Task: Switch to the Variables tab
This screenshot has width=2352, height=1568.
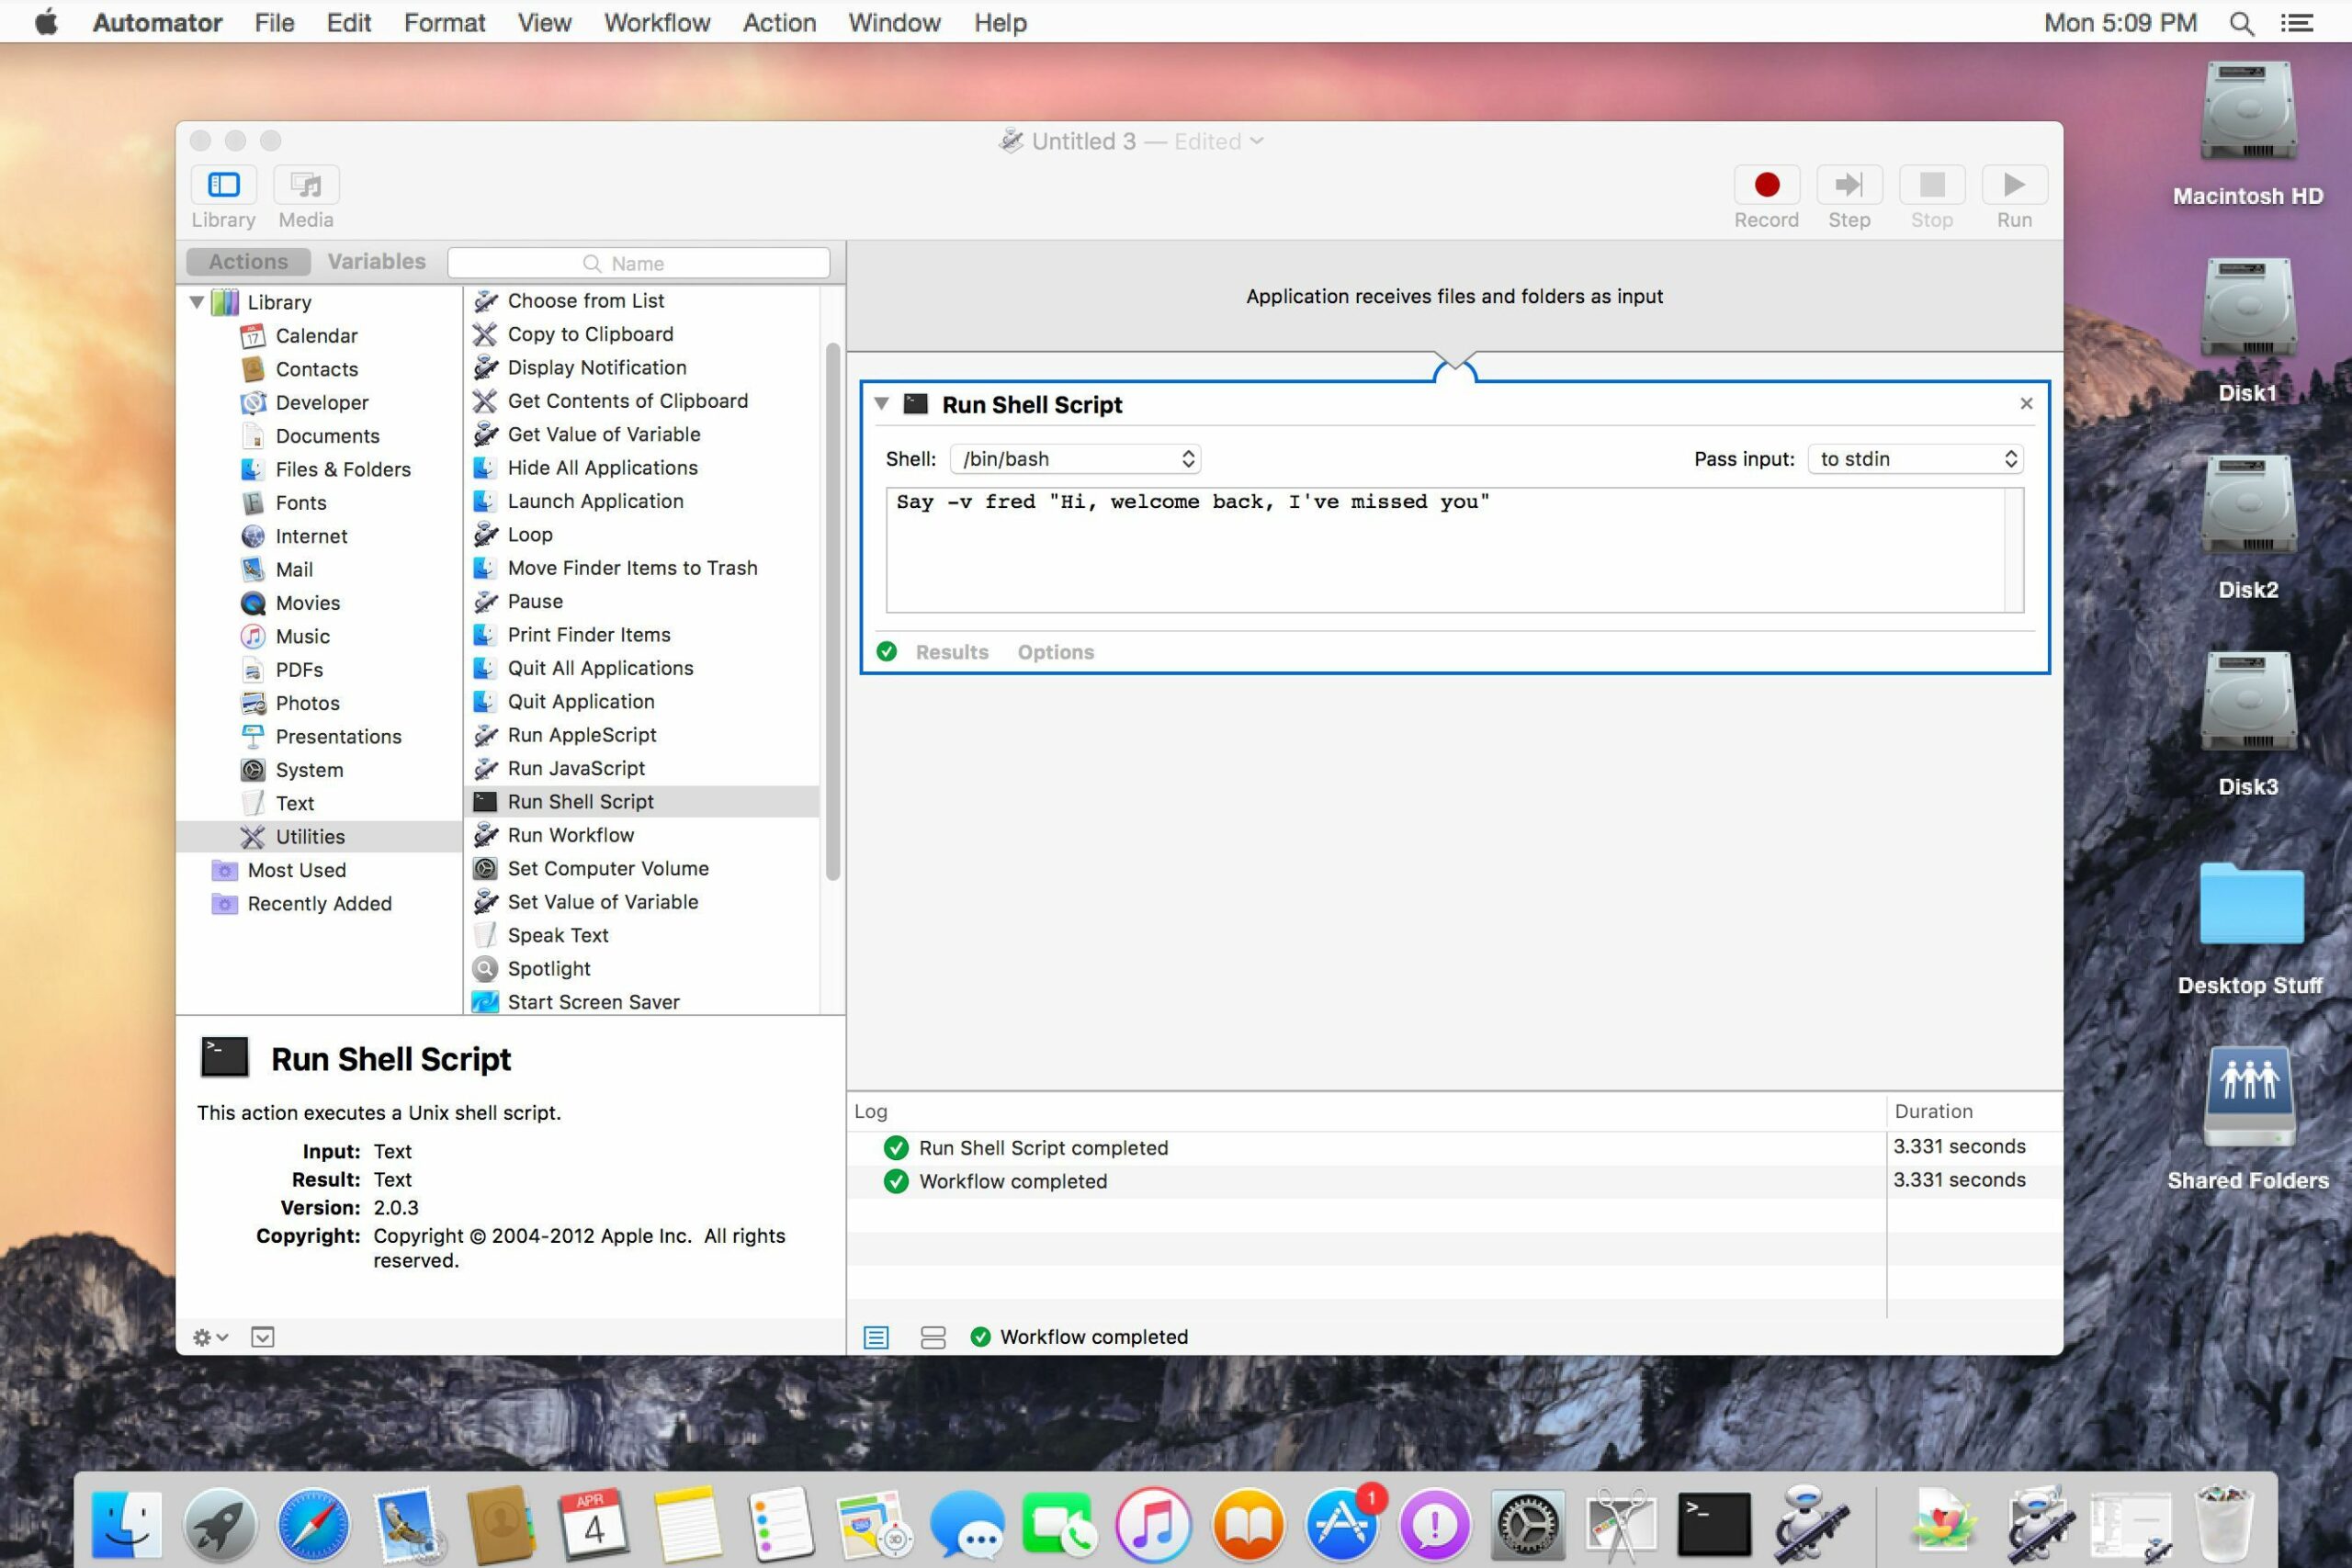Action: tap(376, 262)
